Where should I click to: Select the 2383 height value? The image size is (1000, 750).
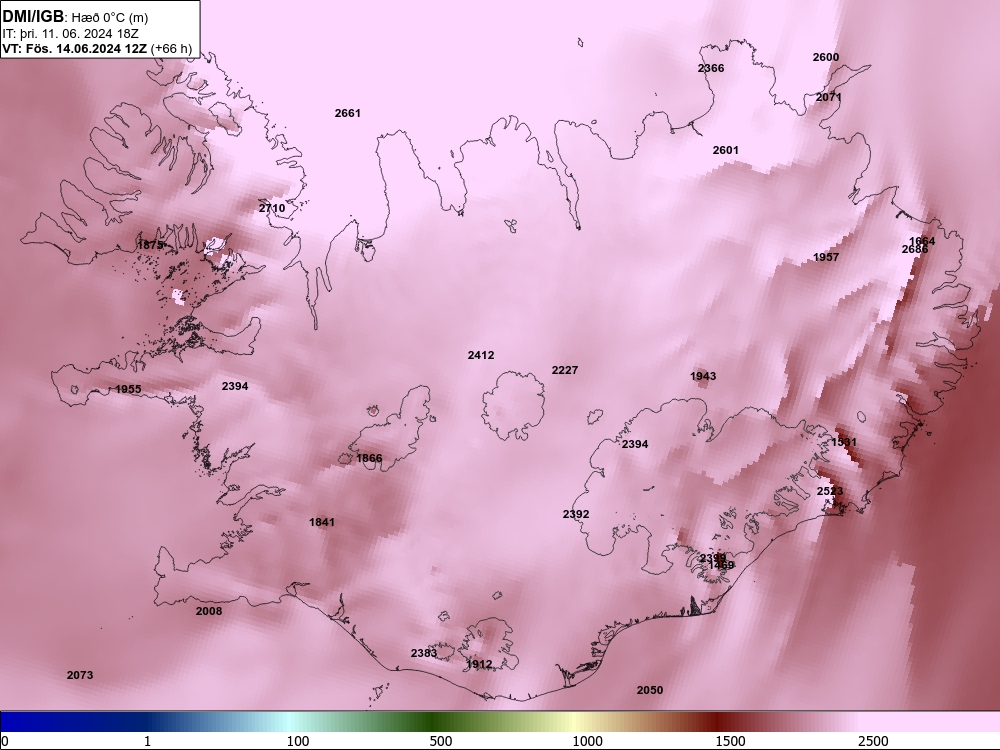pos(424,654)
